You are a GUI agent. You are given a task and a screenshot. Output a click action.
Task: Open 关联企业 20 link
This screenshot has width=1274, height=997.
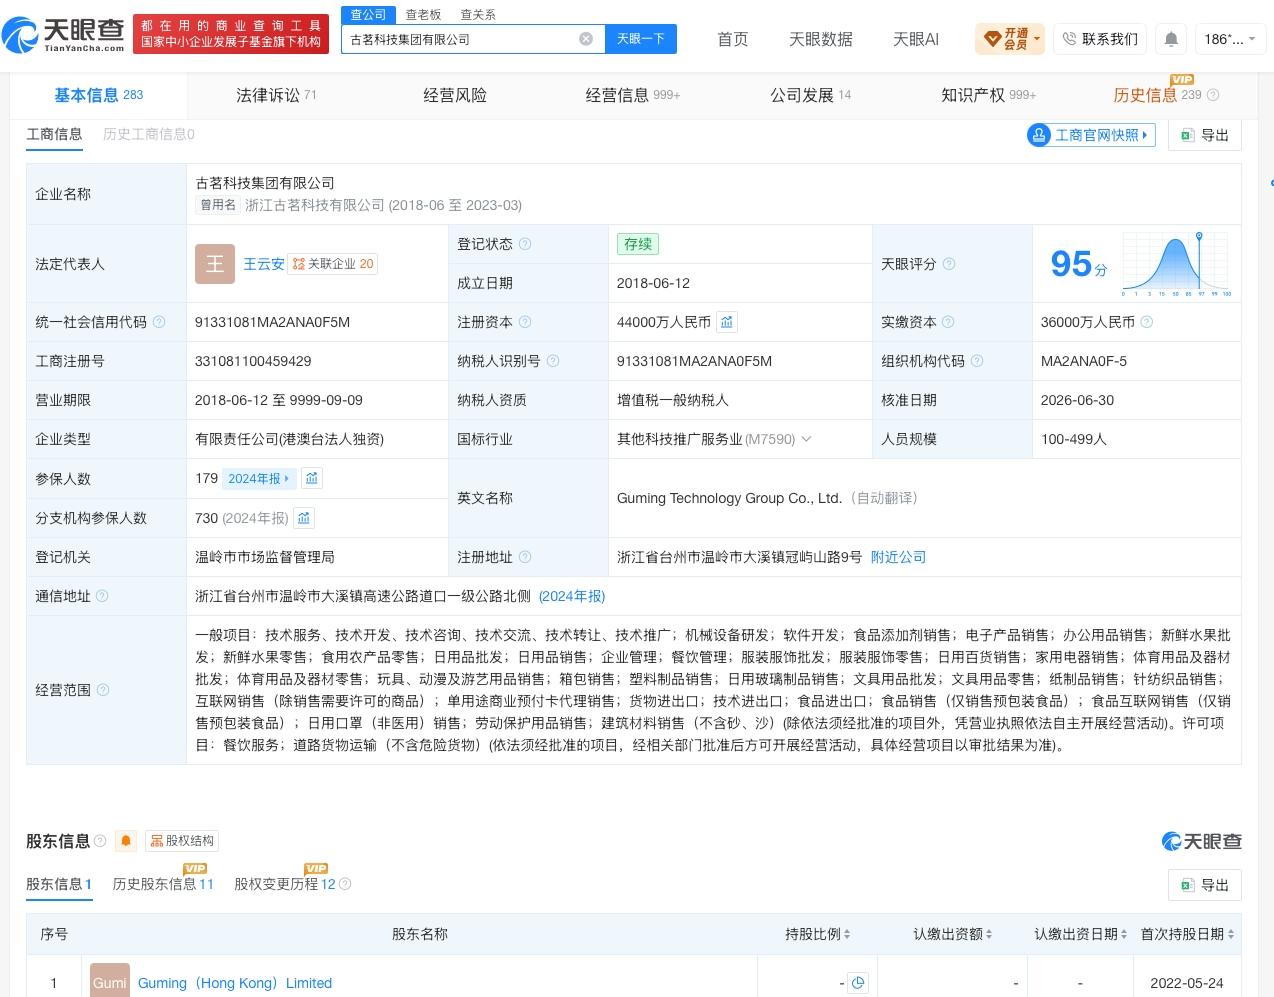(x=334, y=264)
